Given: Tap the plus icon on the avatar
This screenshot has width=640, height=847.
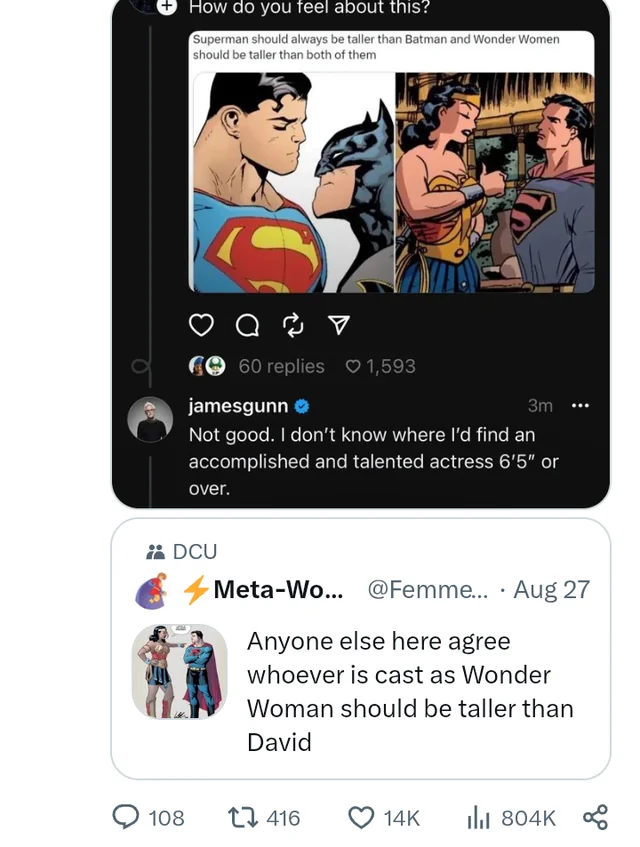Looking at the screenshot, I should click(x=167, y=6).
